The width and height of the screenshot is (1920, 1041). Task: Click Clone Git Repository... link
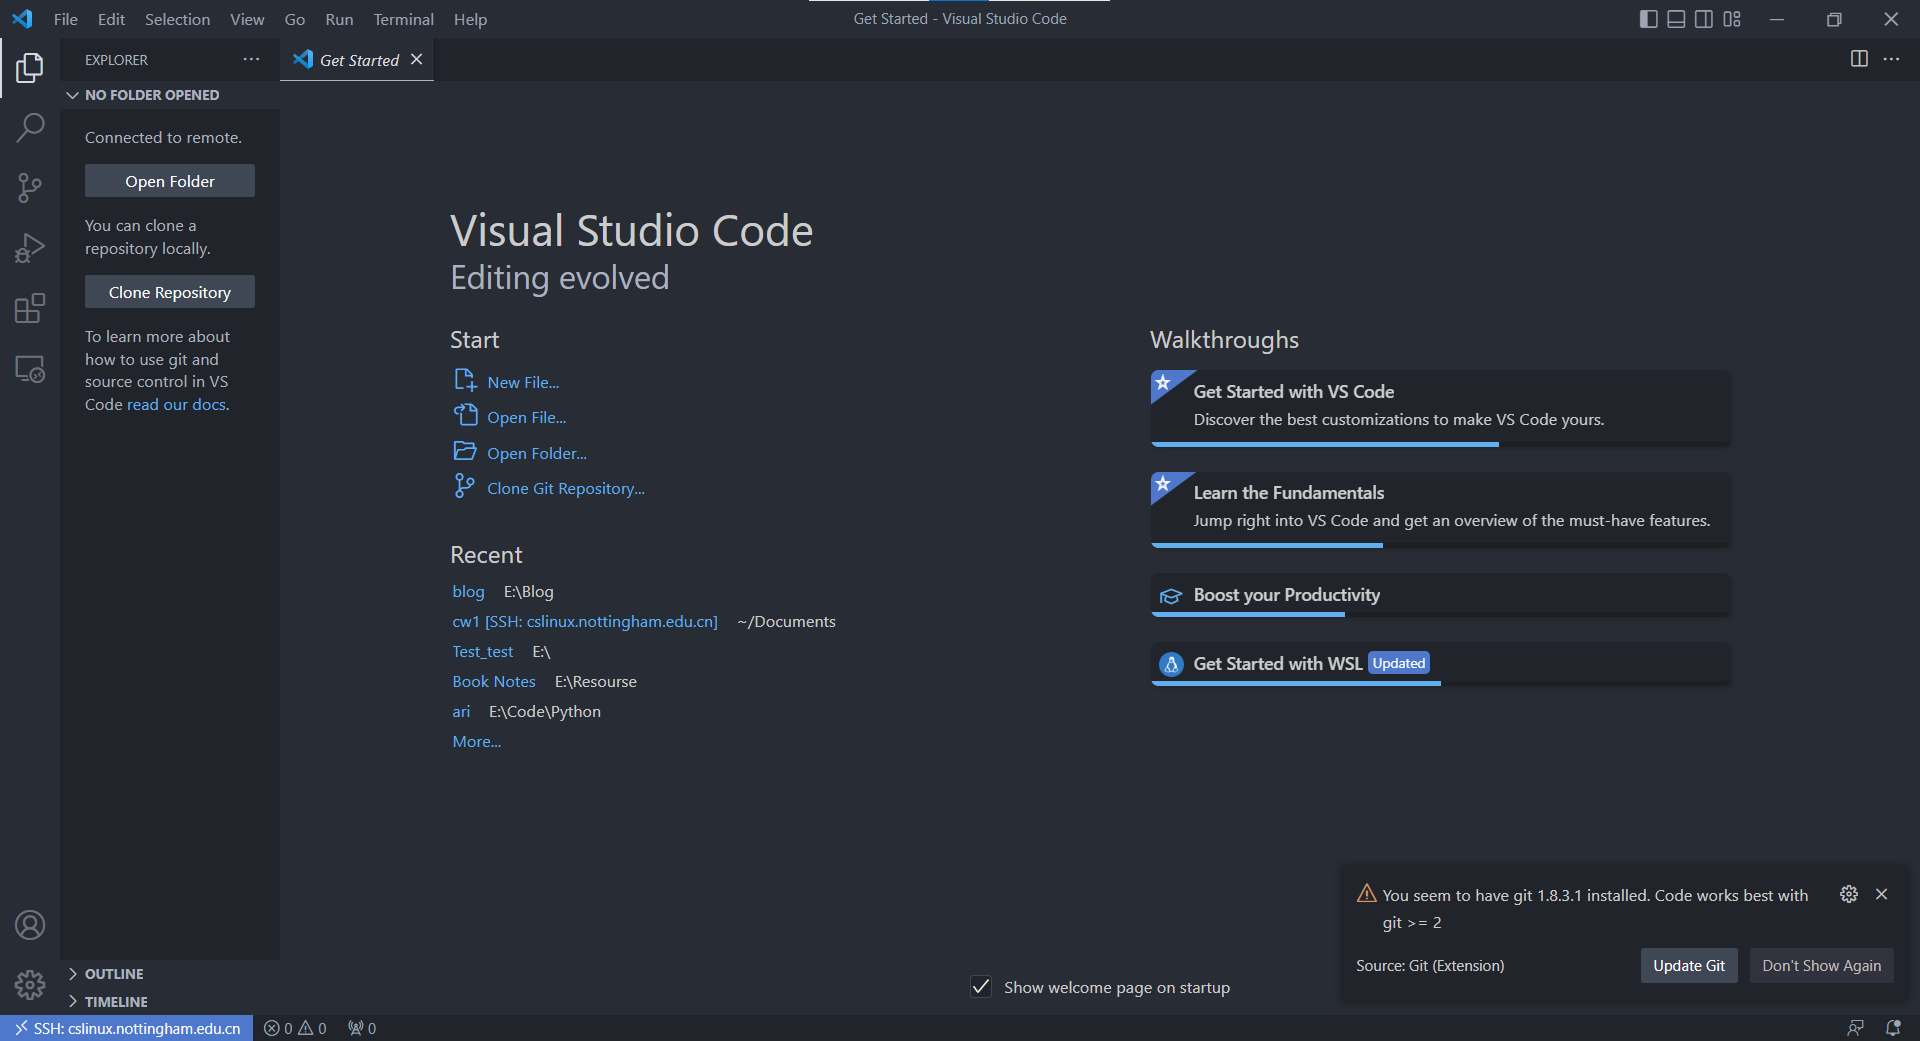(565, 488)
